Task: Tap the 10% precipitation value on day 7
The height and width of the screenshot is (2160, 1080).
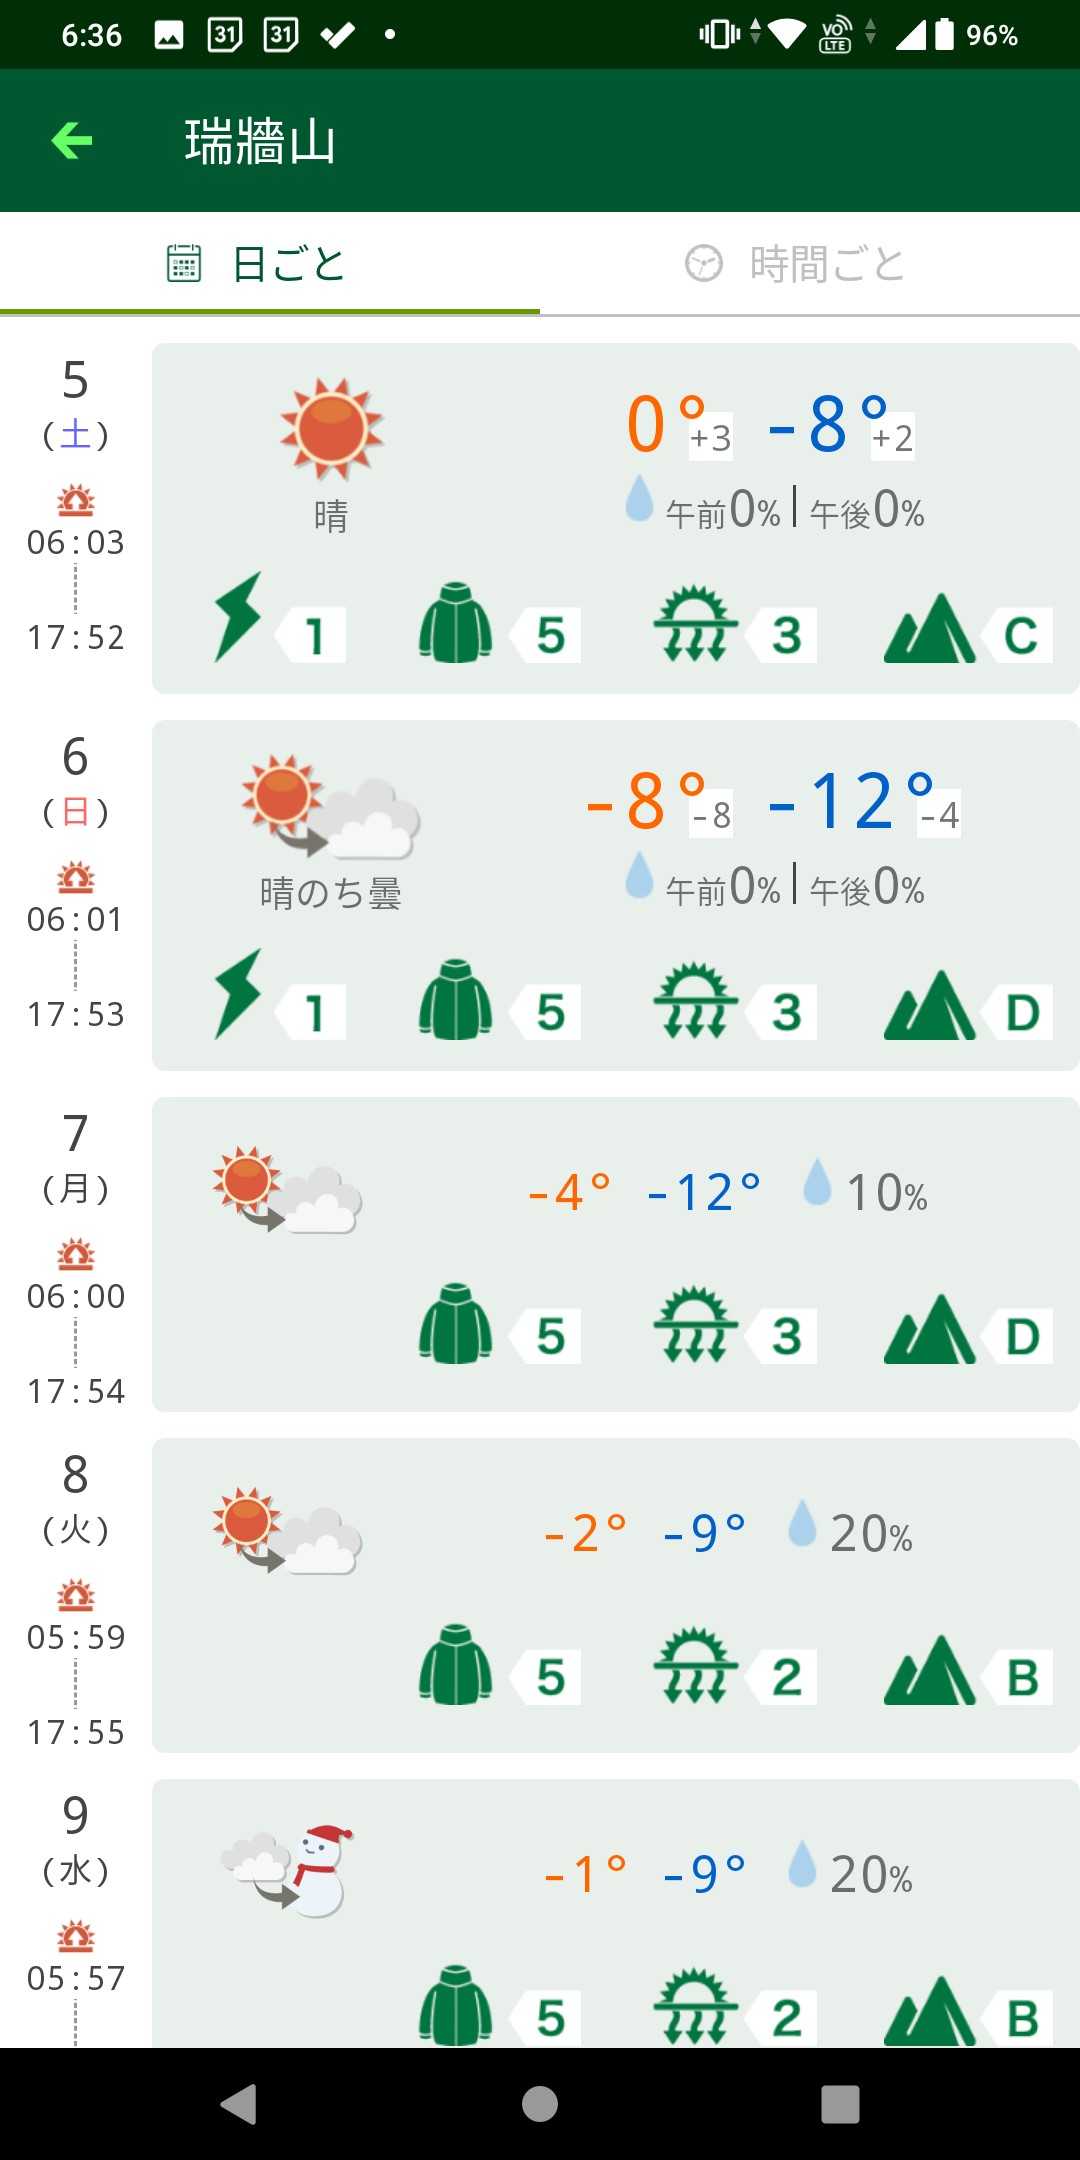Action: (886, 1192)
